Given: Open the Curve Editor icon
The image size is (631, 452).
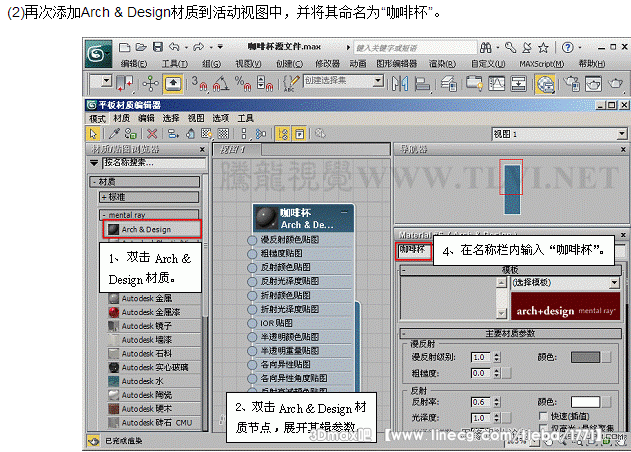Looking at the screenshot, I should click(496, 84).
